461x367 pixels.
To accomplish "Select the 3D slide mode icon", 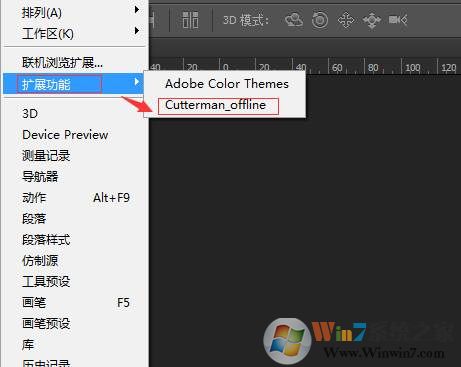I will (x=372, y=20).
